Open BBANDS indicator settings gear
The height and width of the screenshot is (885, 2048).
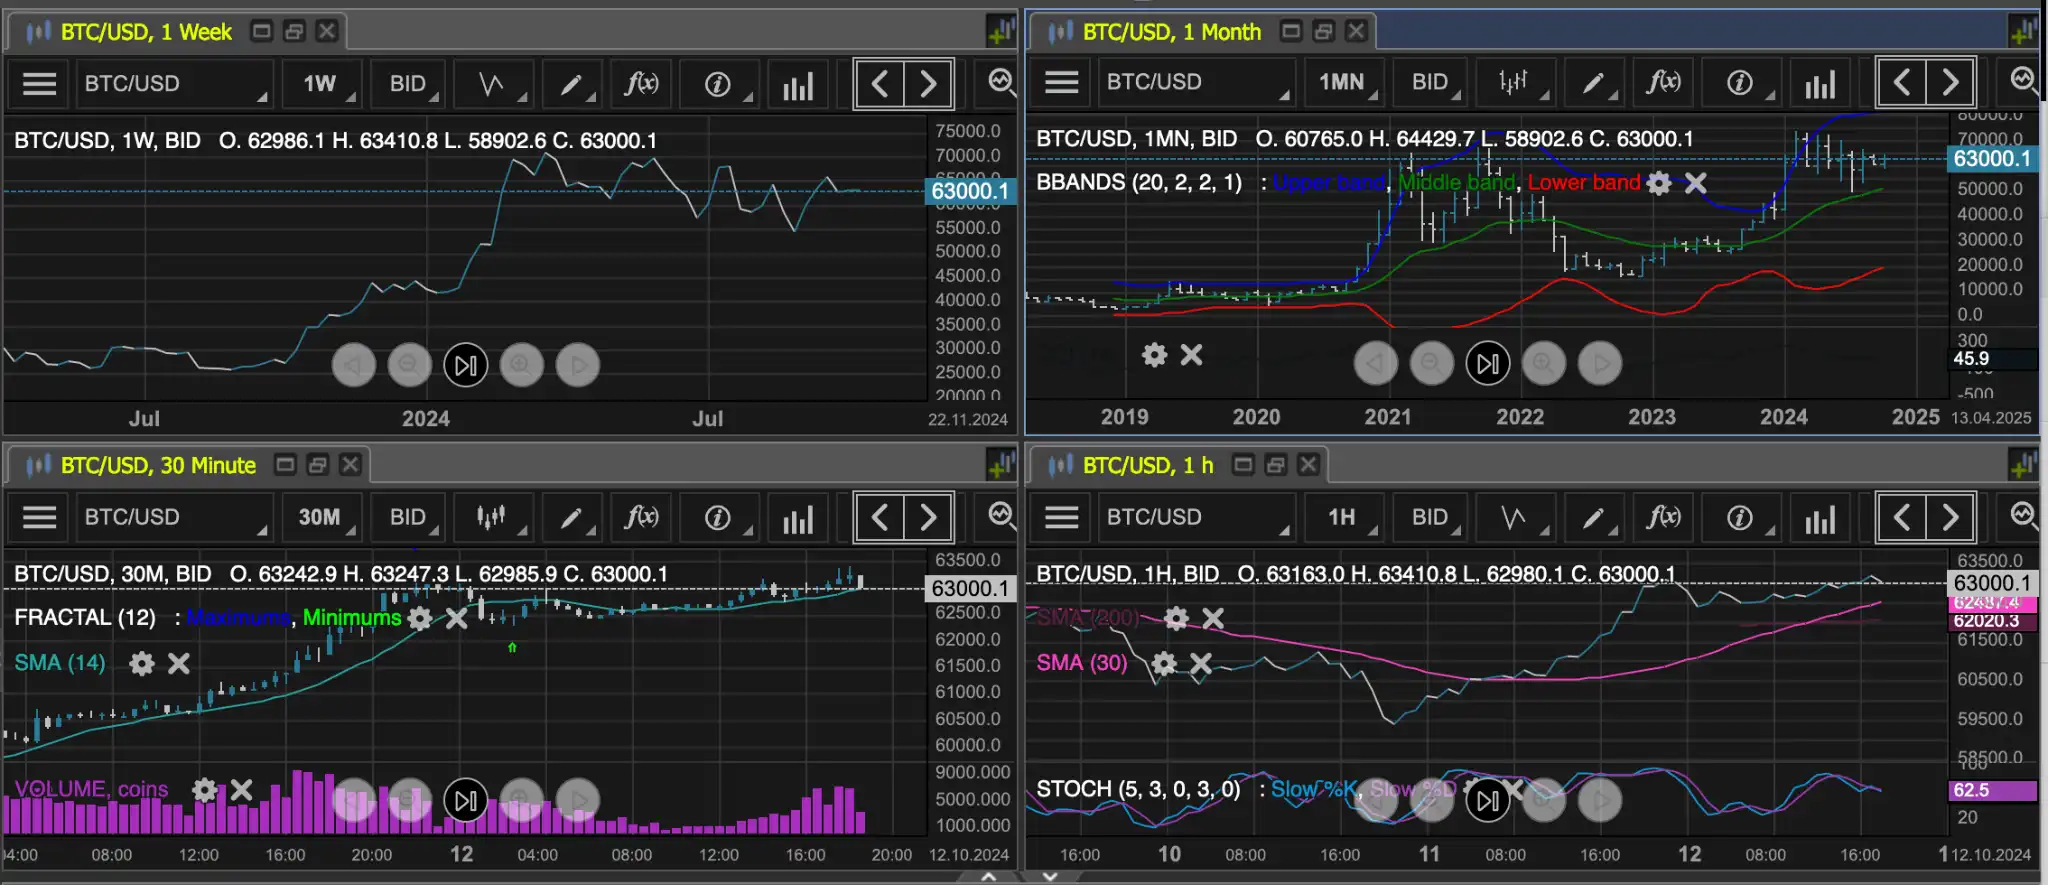pyautogui.click(x=1659, y=183)
